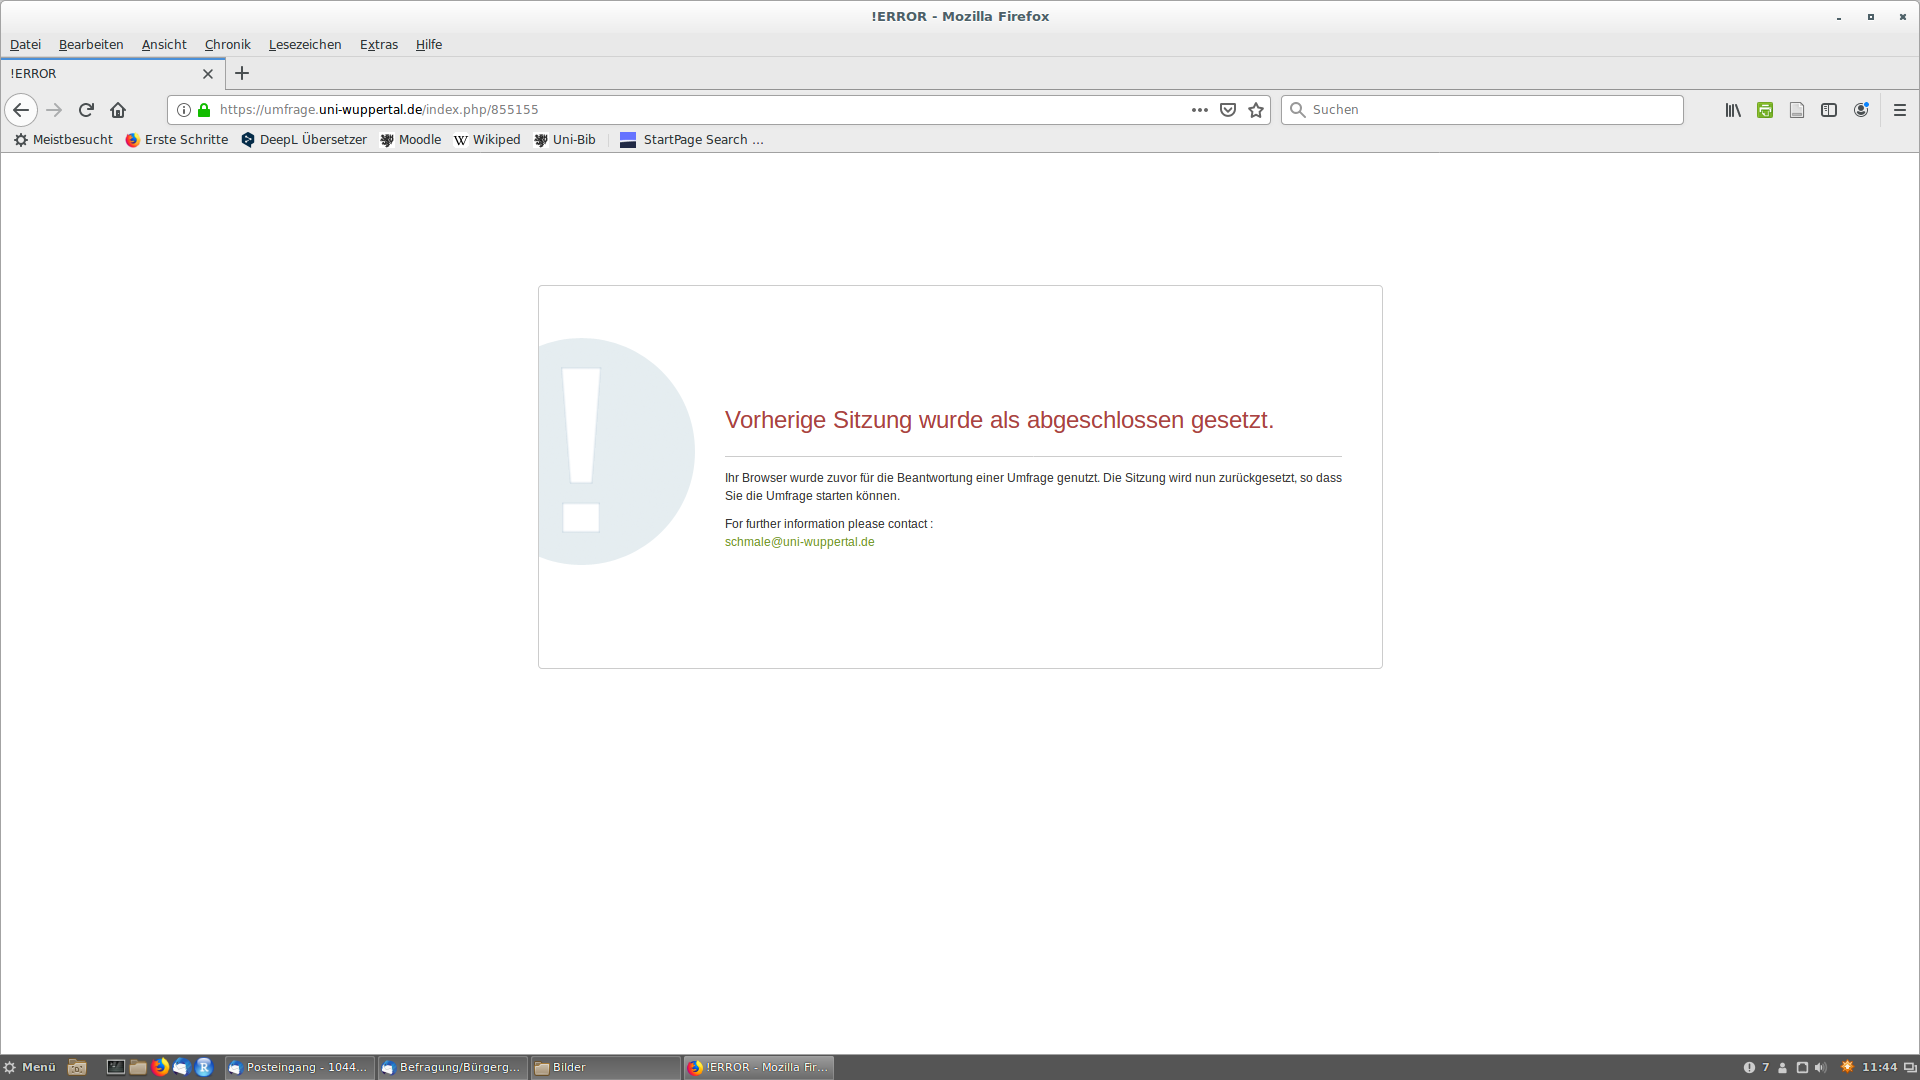Open the Menü button in taskbar
This screenshot has width=1920, height=1080.
30,1067
